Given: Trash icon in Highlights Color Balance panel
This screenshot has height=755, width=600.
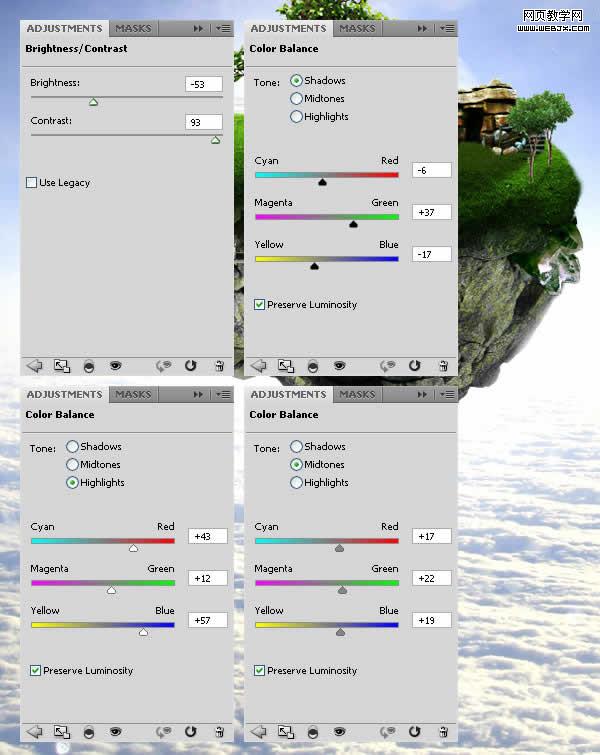Looking at the screenshot, I should point(219,732).
